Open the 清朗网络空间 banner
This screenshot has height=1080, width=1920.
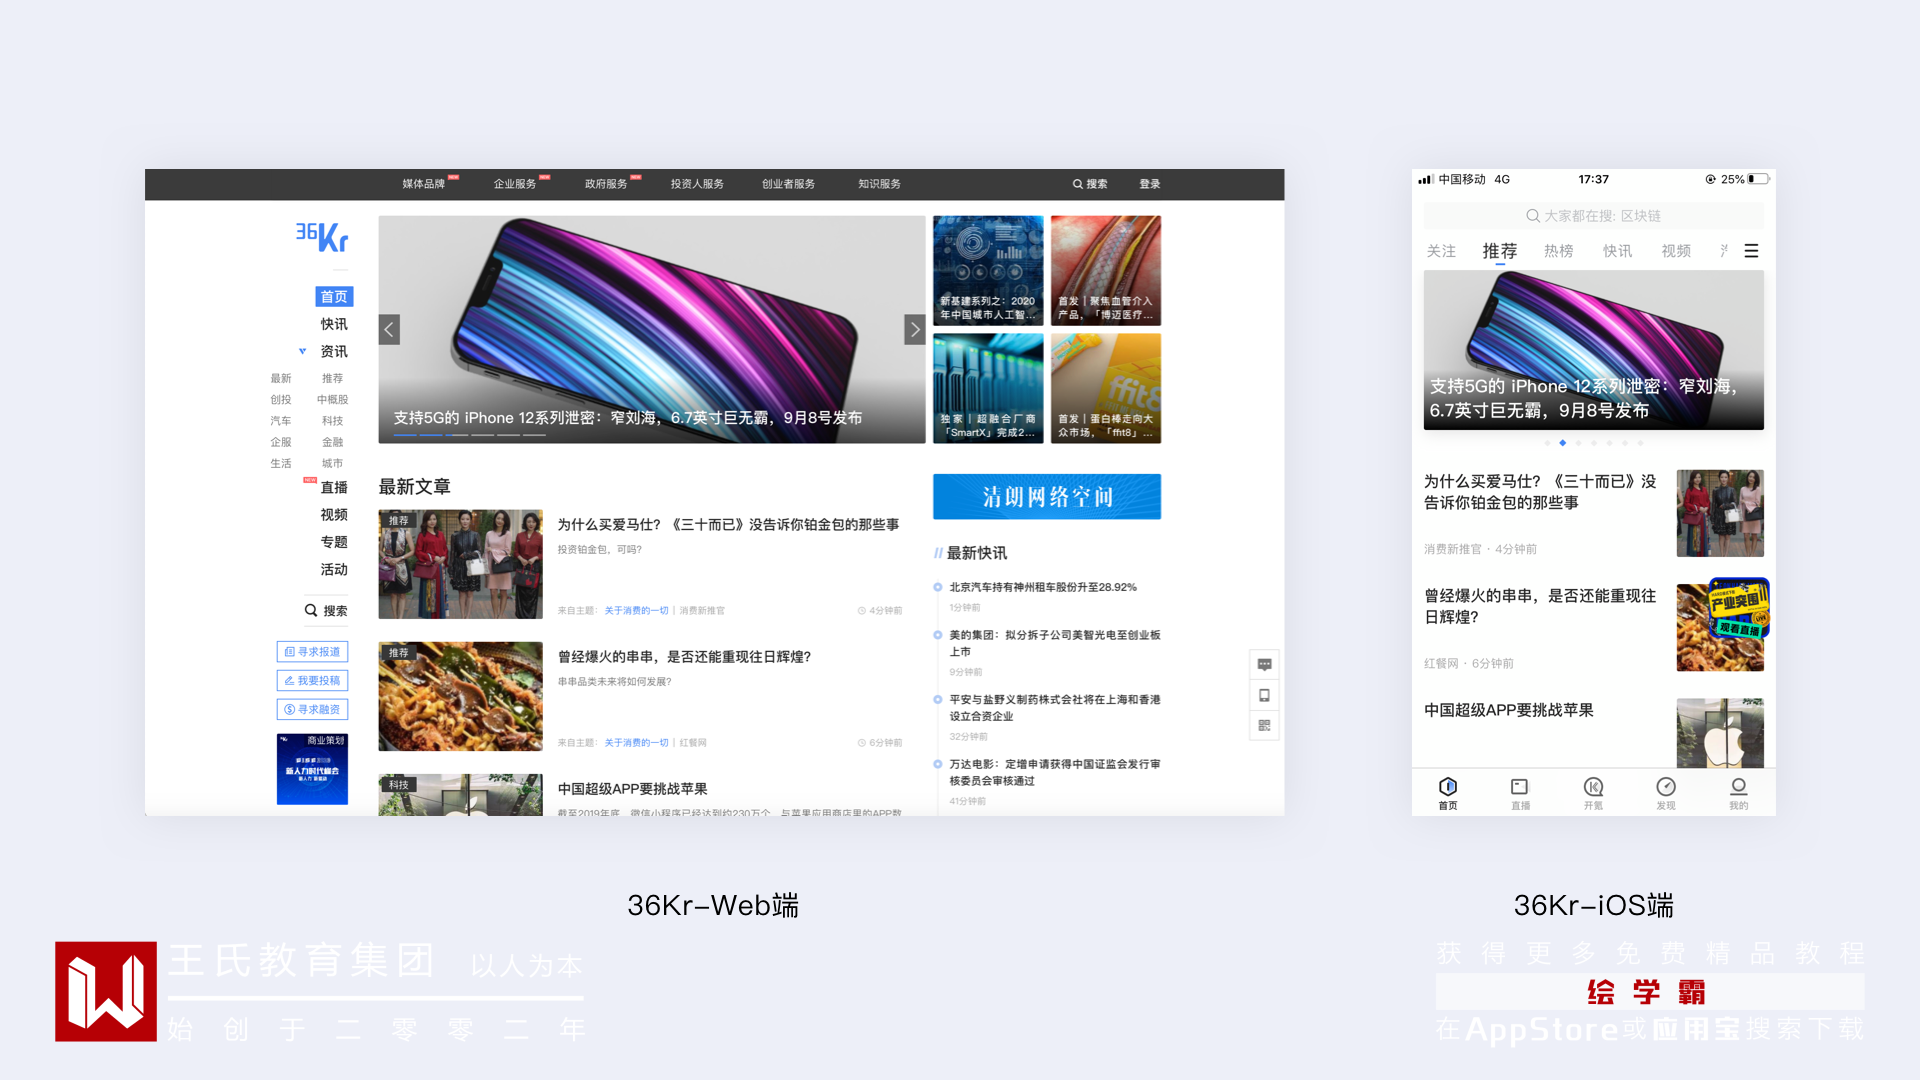1046,497
